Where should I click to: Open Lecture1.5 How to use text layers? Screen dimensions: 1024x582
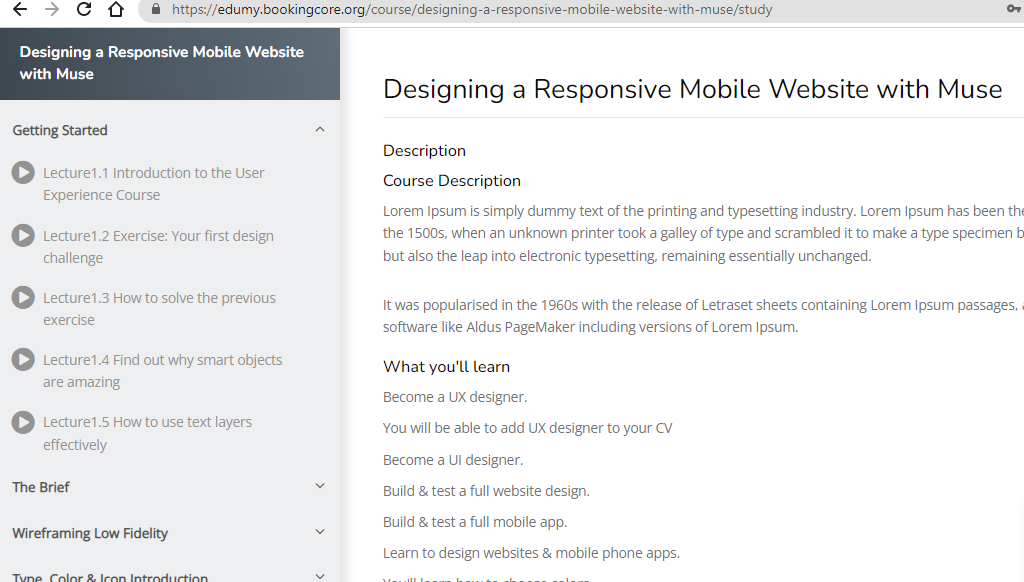coord(148,433)
